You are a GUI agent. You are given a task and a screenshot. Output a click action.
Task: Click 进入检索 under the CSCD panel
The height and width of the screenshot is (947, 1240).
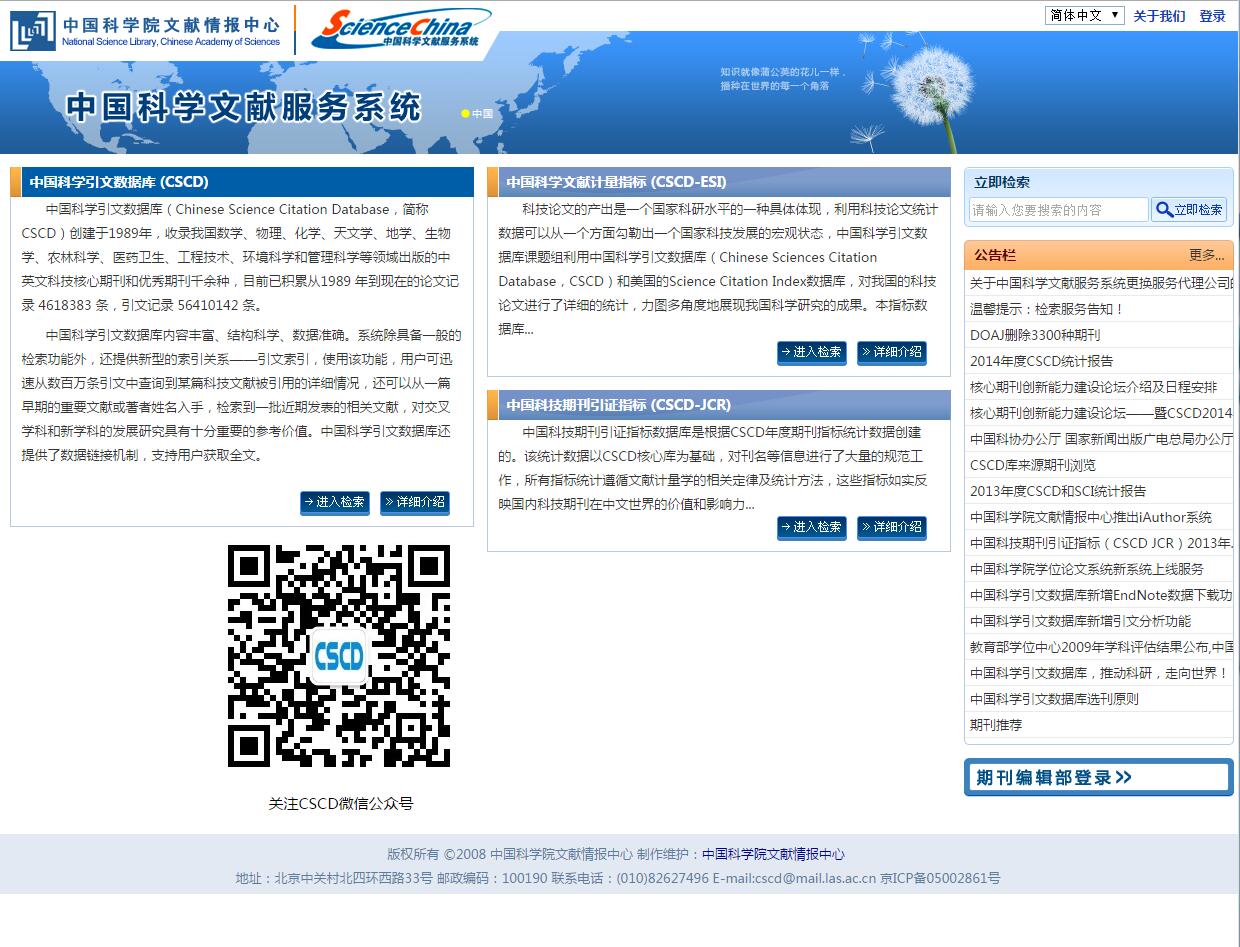pos(335,502)
